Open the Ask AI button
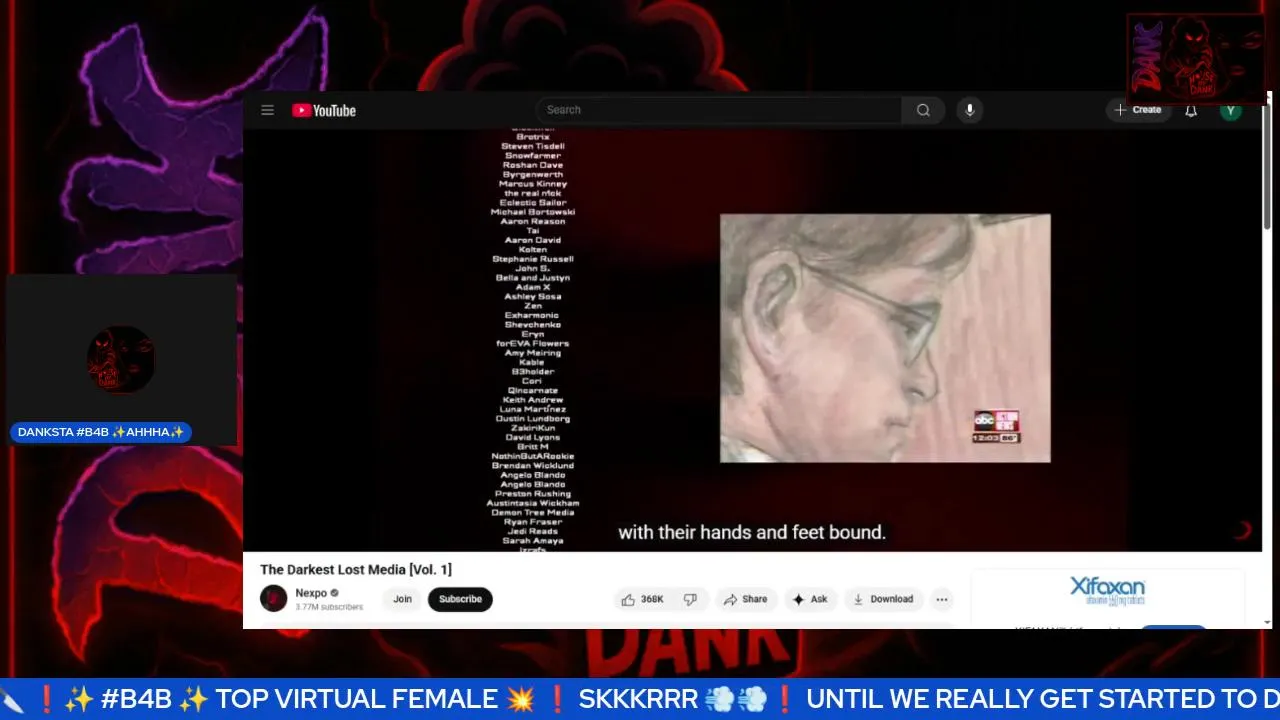Image resolution: width=1280 pixels, height=720 pixels. [x=810, y=599]
